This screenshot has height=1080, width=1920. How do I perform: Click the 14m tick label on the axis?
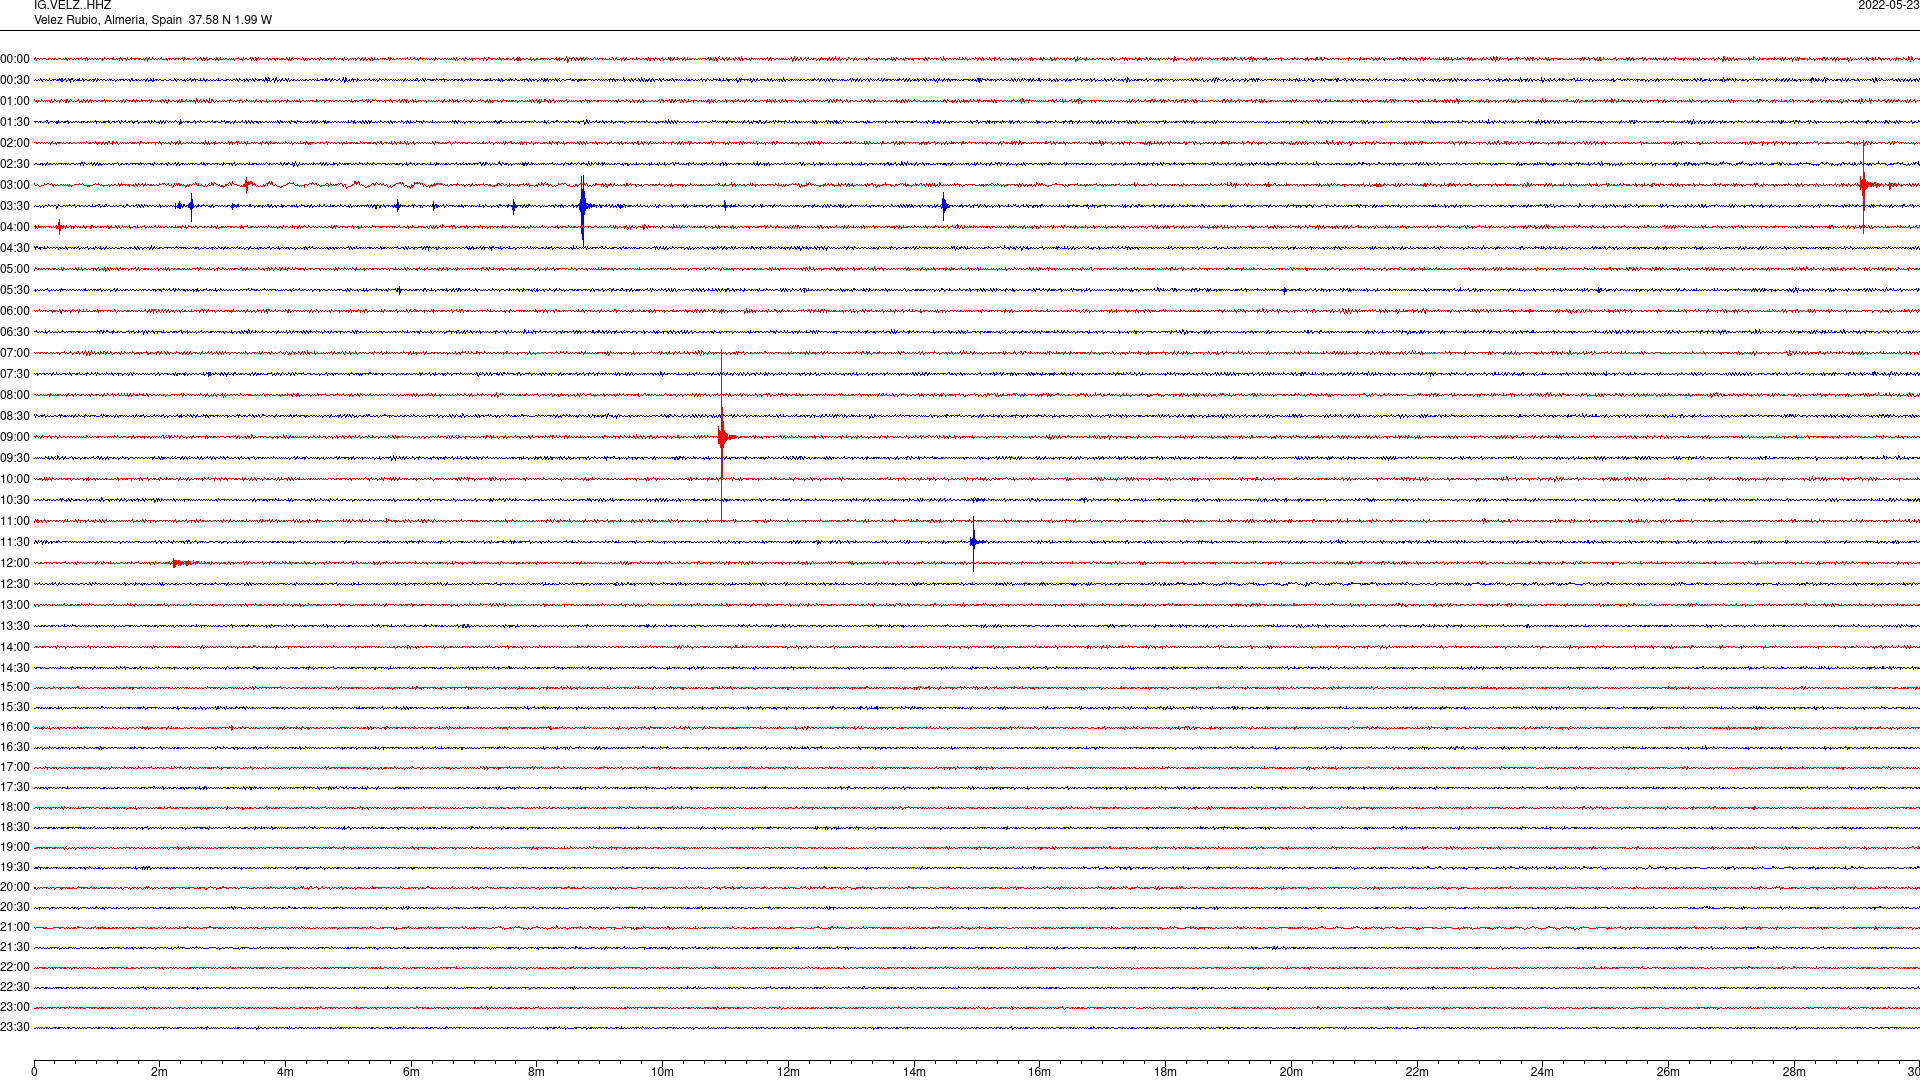pyautogui.click(x=914, y=1072)
